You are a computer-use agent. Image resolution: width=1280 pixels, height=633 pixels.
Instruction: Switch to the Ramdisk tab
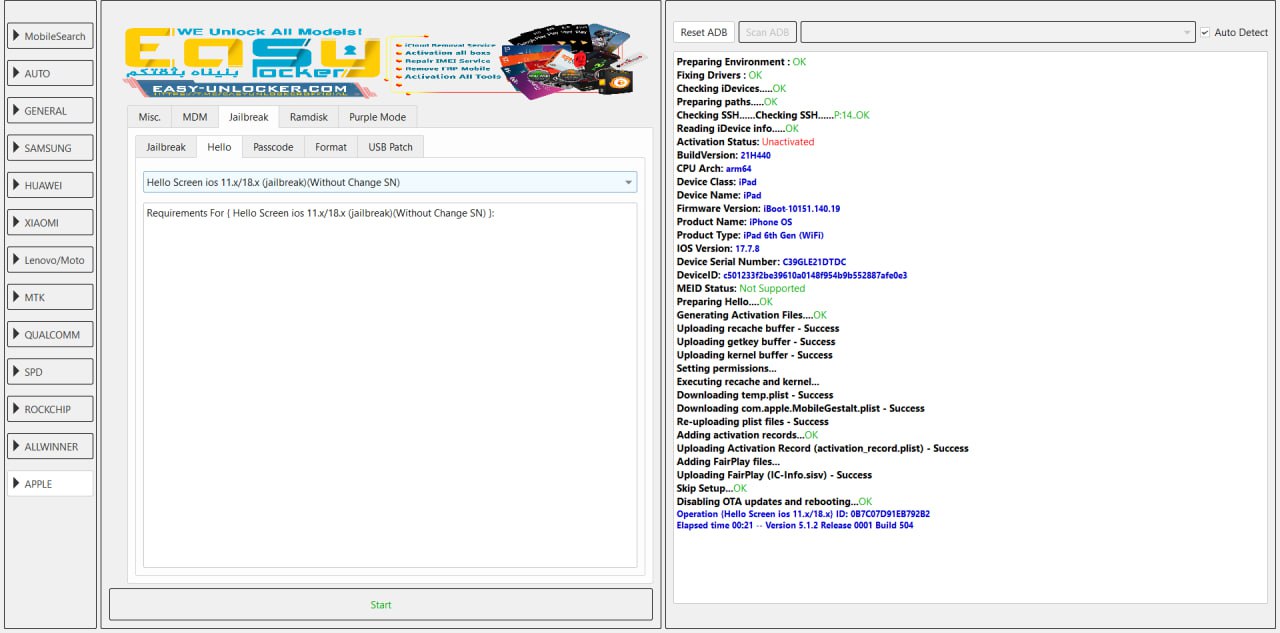point(308,117)
